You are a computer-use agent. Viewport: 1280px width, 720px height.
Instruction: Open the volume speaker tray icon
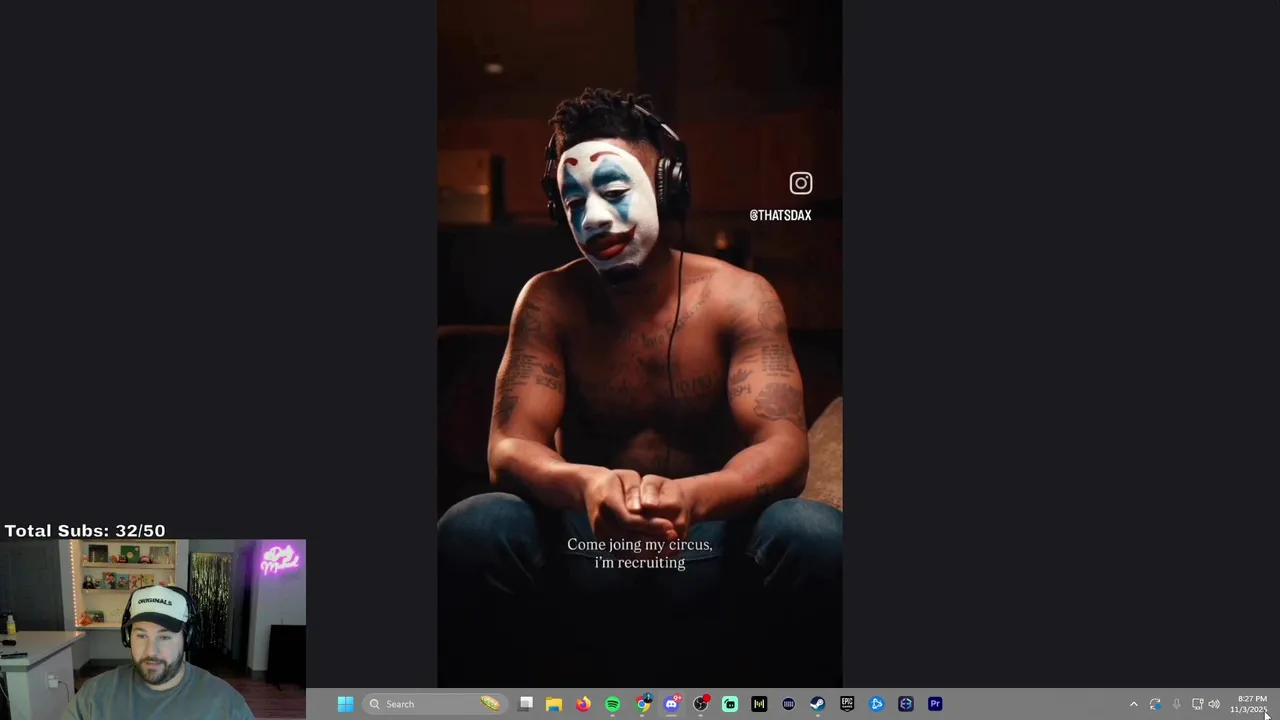point(1214,704)
